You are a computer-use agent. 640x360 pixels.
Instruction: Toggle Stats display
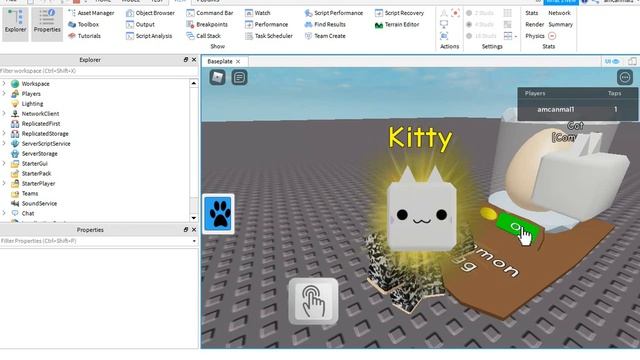click(x=531, y=13)
